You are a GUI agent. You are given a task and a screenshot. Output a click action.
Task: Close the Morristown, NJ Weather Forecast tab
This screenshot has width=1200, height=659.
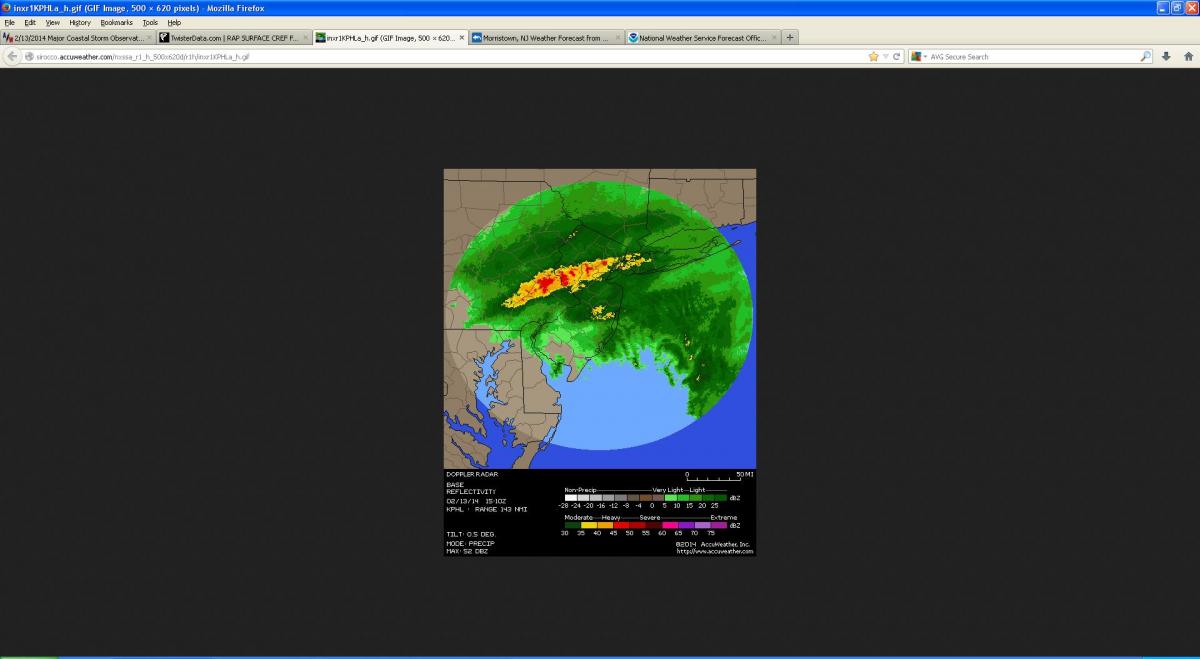(x=618, y=38)
